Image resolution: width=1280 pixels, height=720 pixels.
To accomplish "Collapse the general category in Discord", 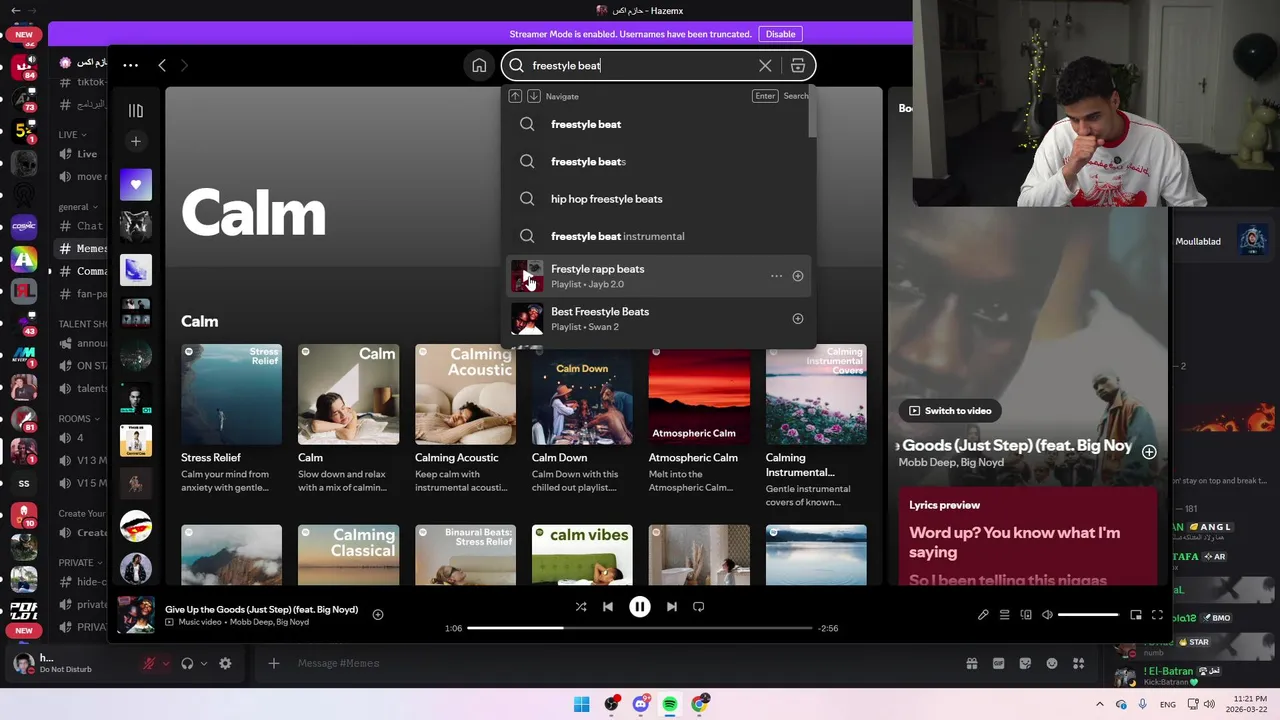I will 79,207.
